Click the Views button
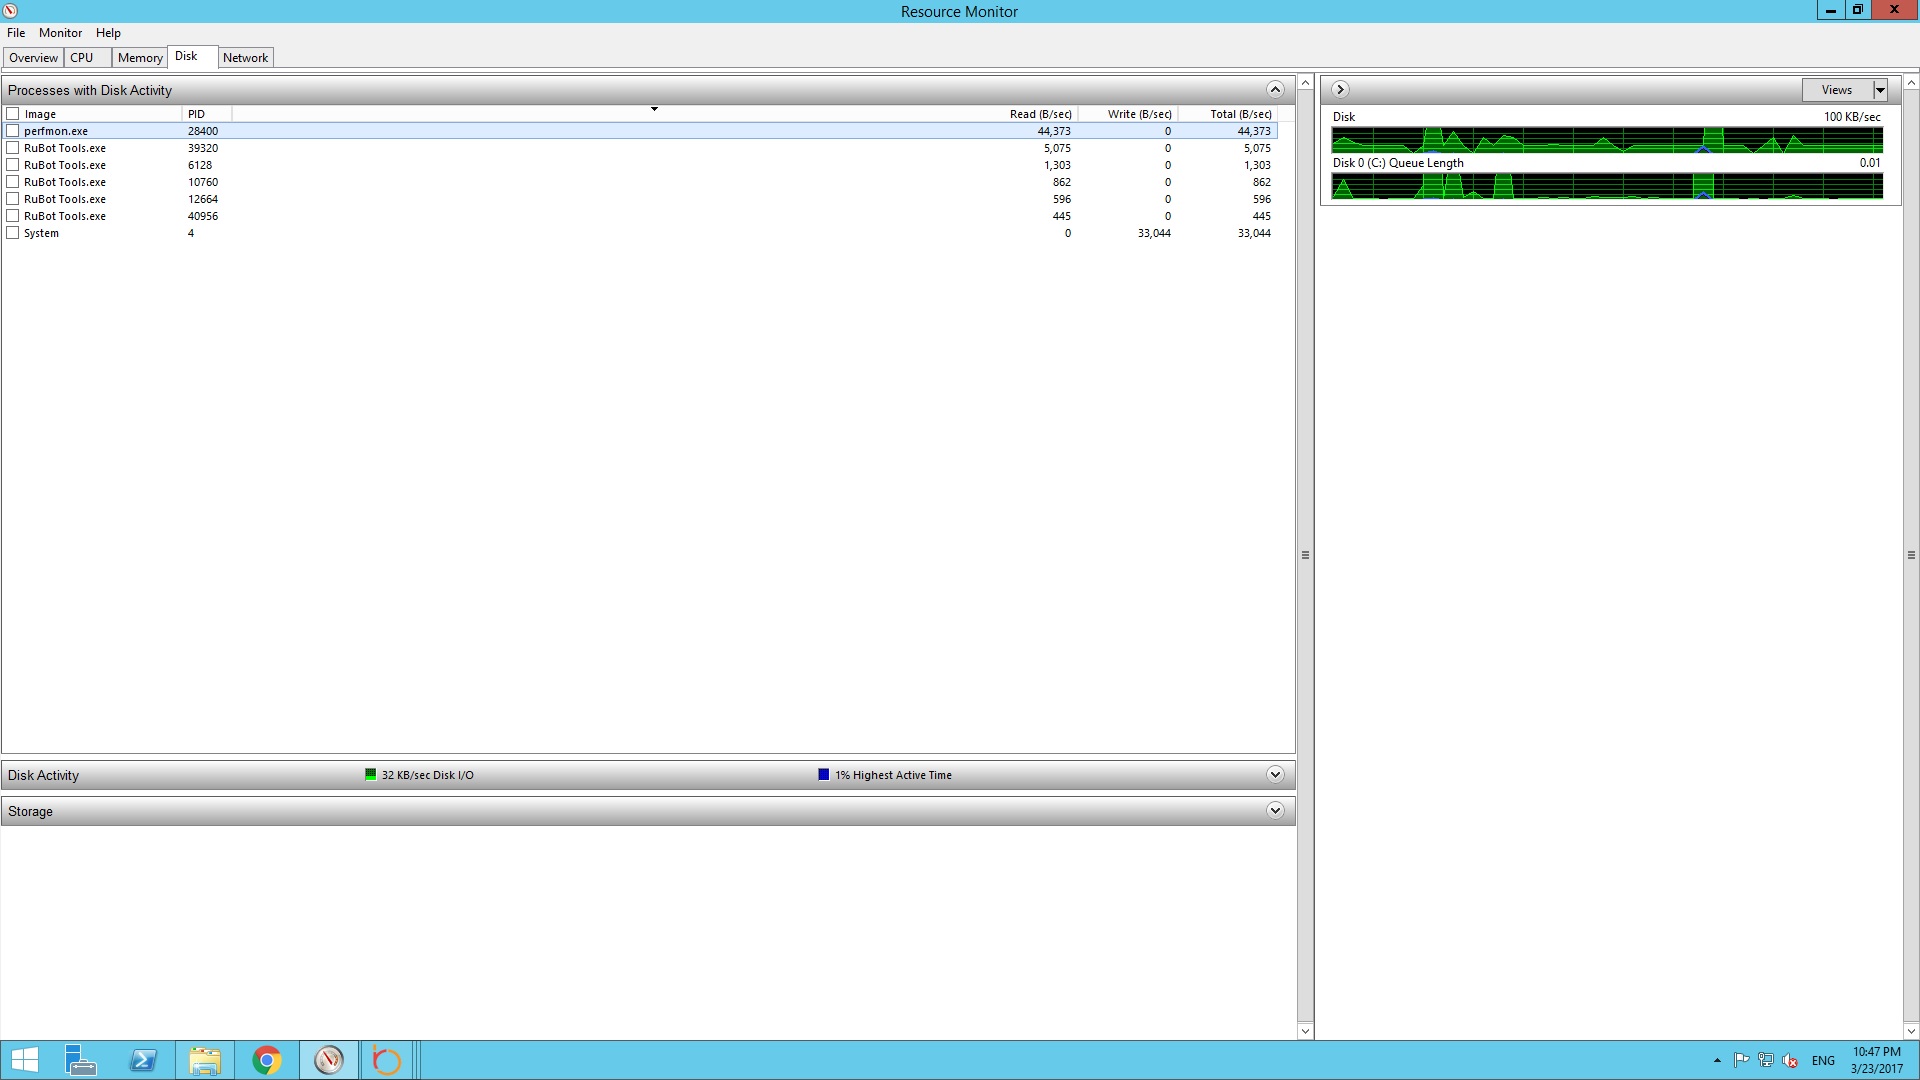The height and width of the screenshot is (1080, 1920). click(x=1836, y=90)
